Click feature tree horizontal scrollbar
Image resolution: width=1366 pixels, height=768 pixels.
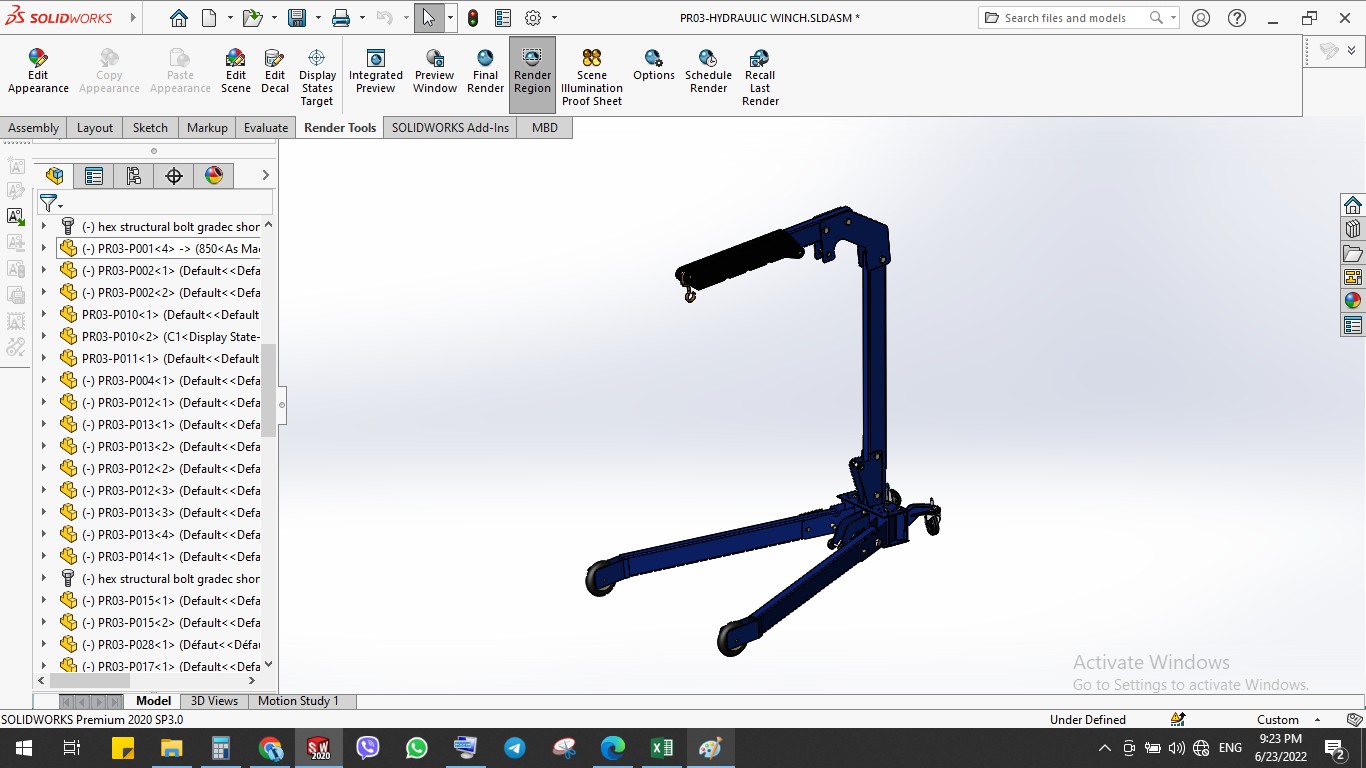[x=91, y=680]
